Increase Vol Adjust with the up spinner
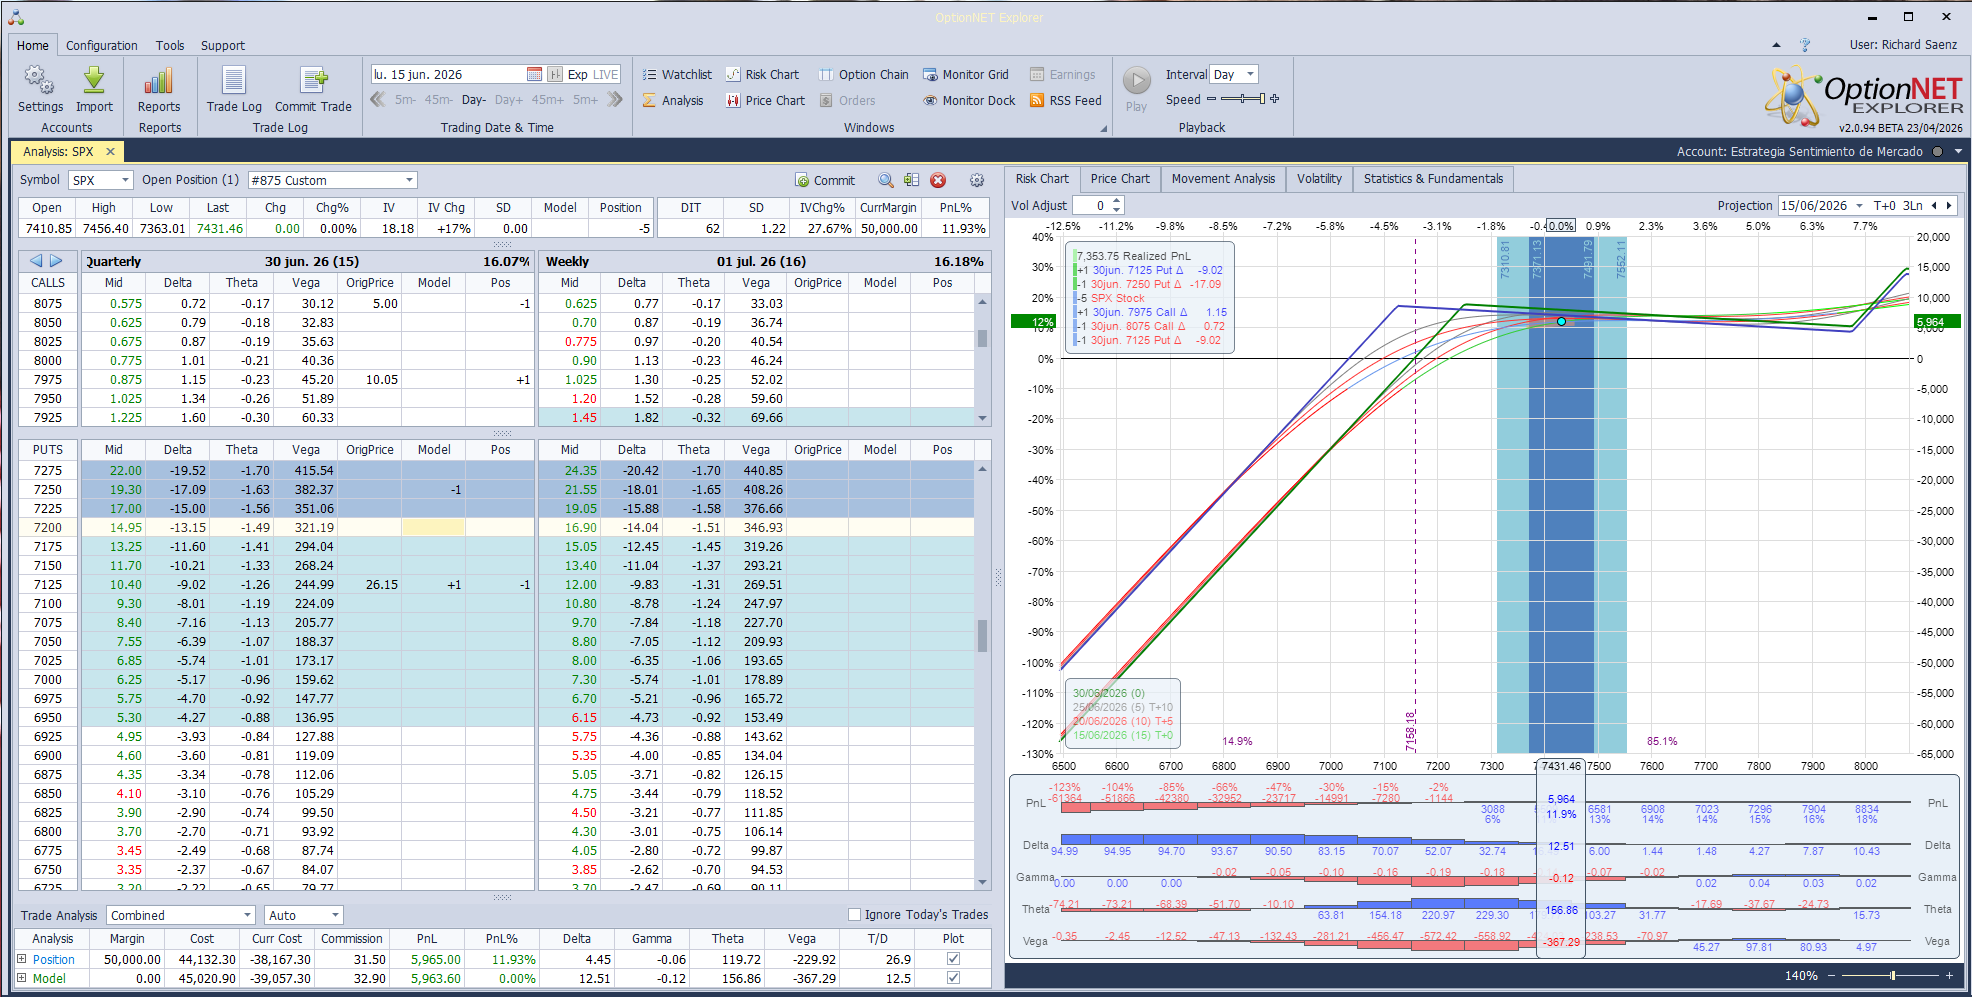Viewport: 1972px width, 997px height. 1117,201
